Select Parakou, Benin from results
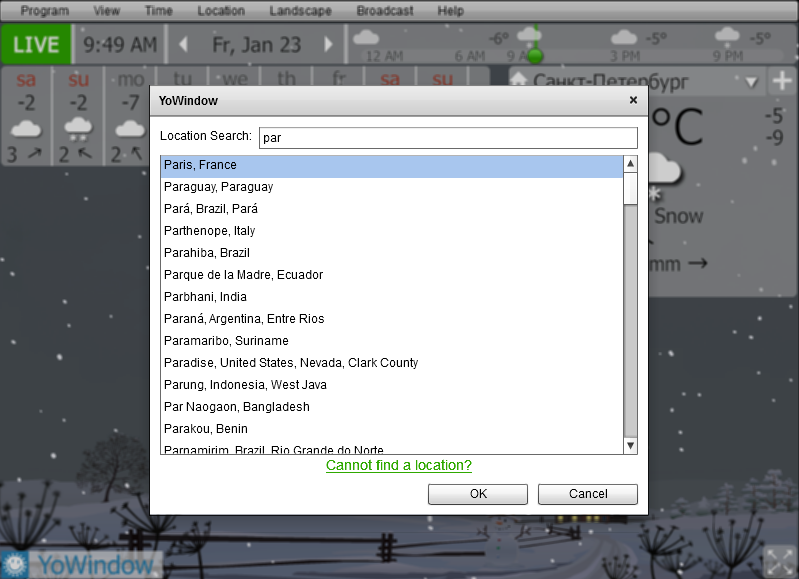 391,429
